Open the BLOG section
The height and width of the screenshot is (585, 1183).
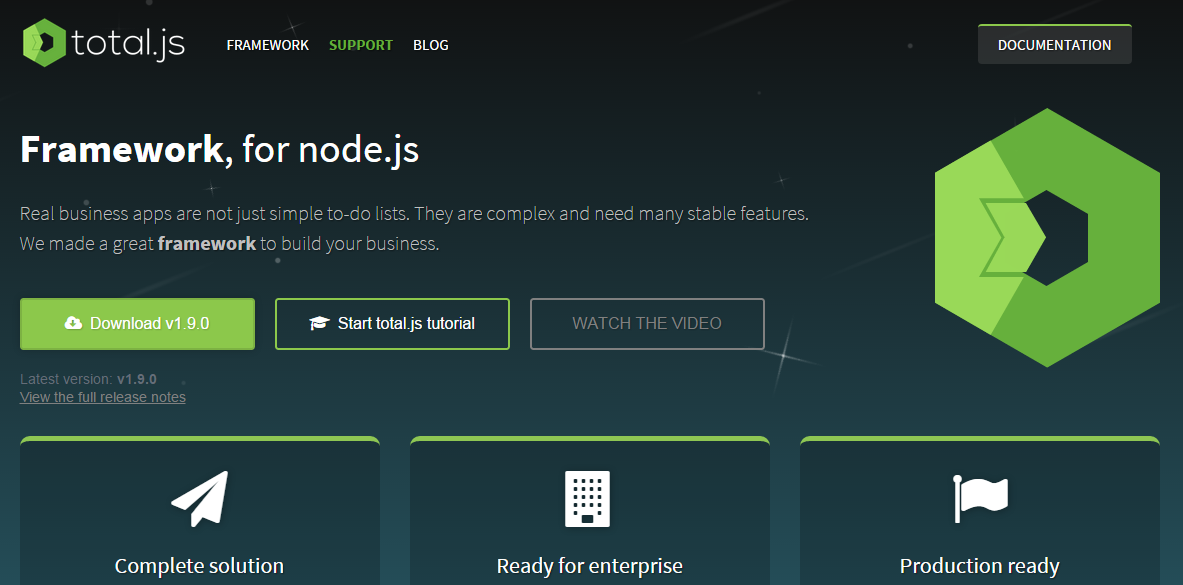pos(431,45)
